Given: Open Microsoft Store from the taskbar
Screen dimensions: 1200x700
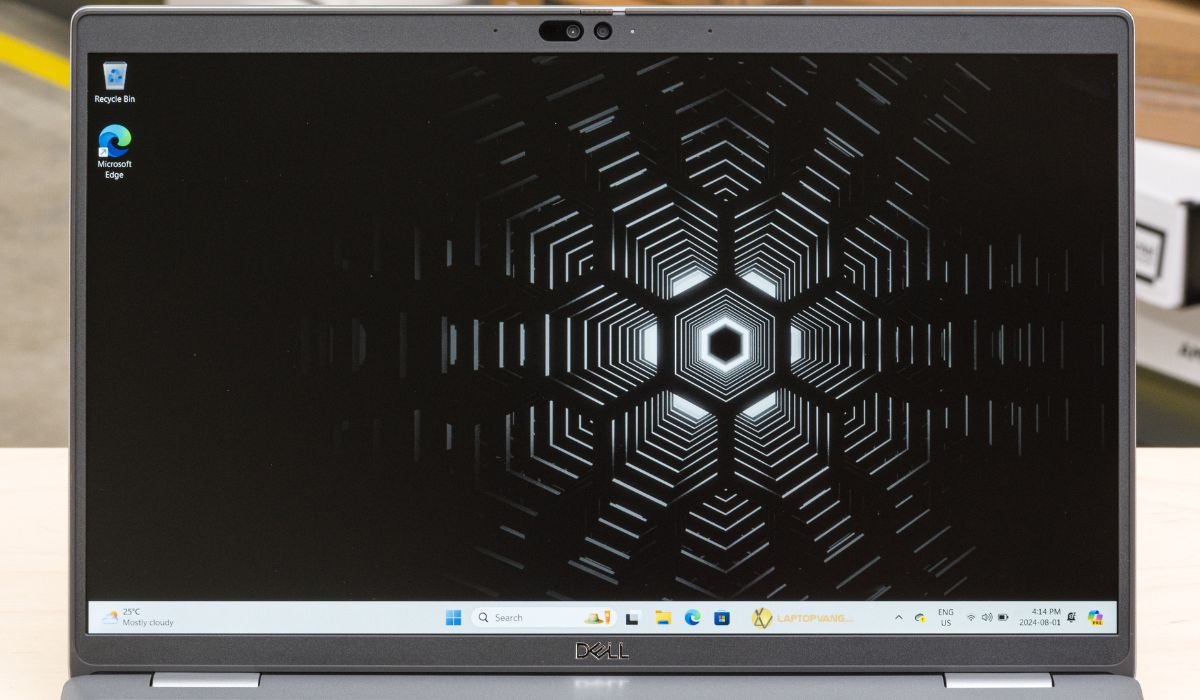Looking at the screenshot, I should tap(721, 618).
